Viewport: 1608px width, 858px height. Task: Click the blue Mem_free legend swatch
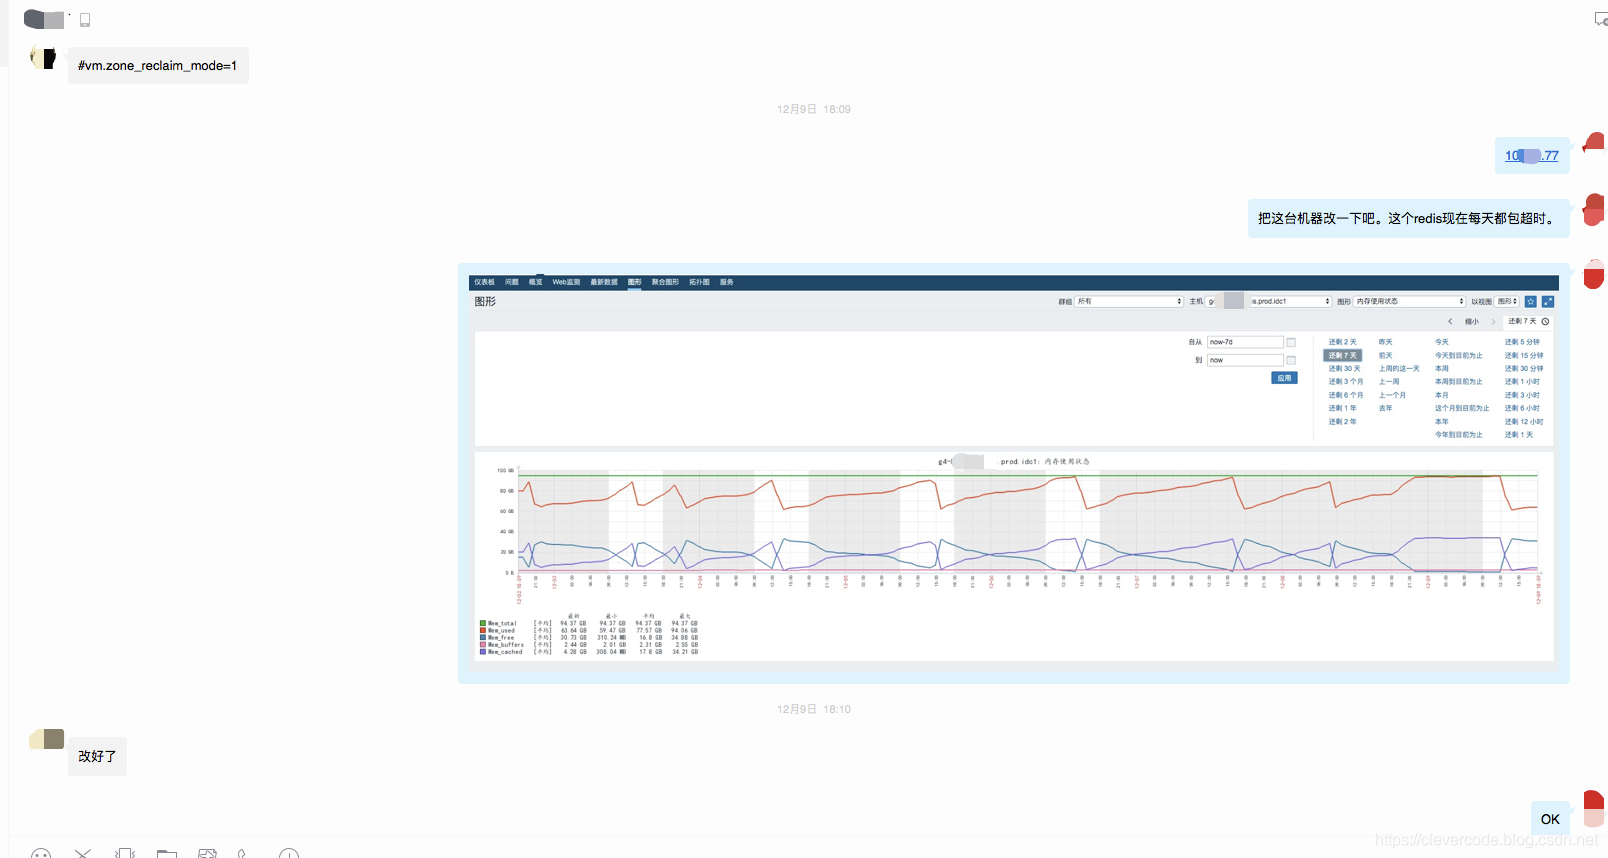[483, 637]
